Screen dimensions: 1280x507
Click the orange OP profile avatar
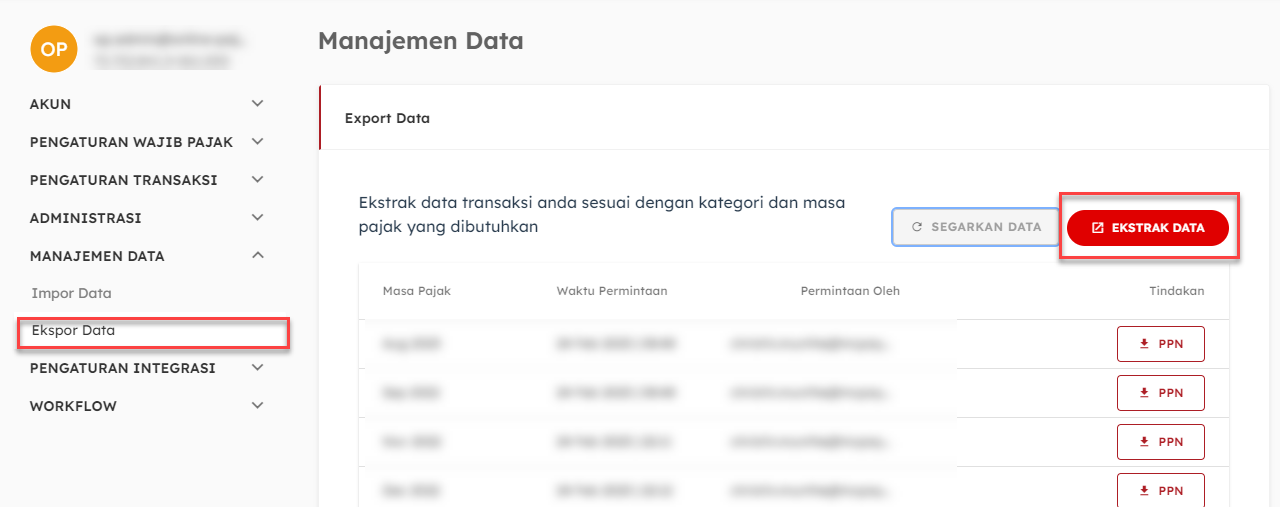(x=54, y=49)
